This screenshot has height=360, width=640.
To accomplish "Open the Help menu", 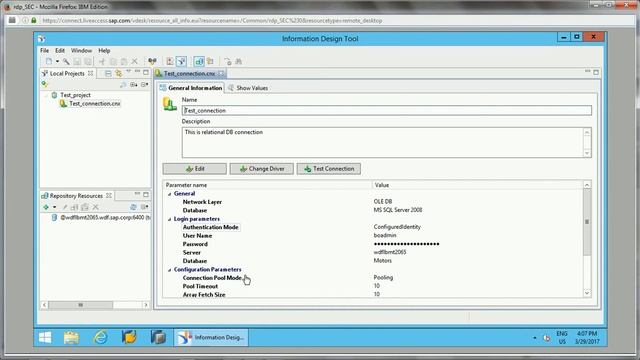I will tap(104, 51).
